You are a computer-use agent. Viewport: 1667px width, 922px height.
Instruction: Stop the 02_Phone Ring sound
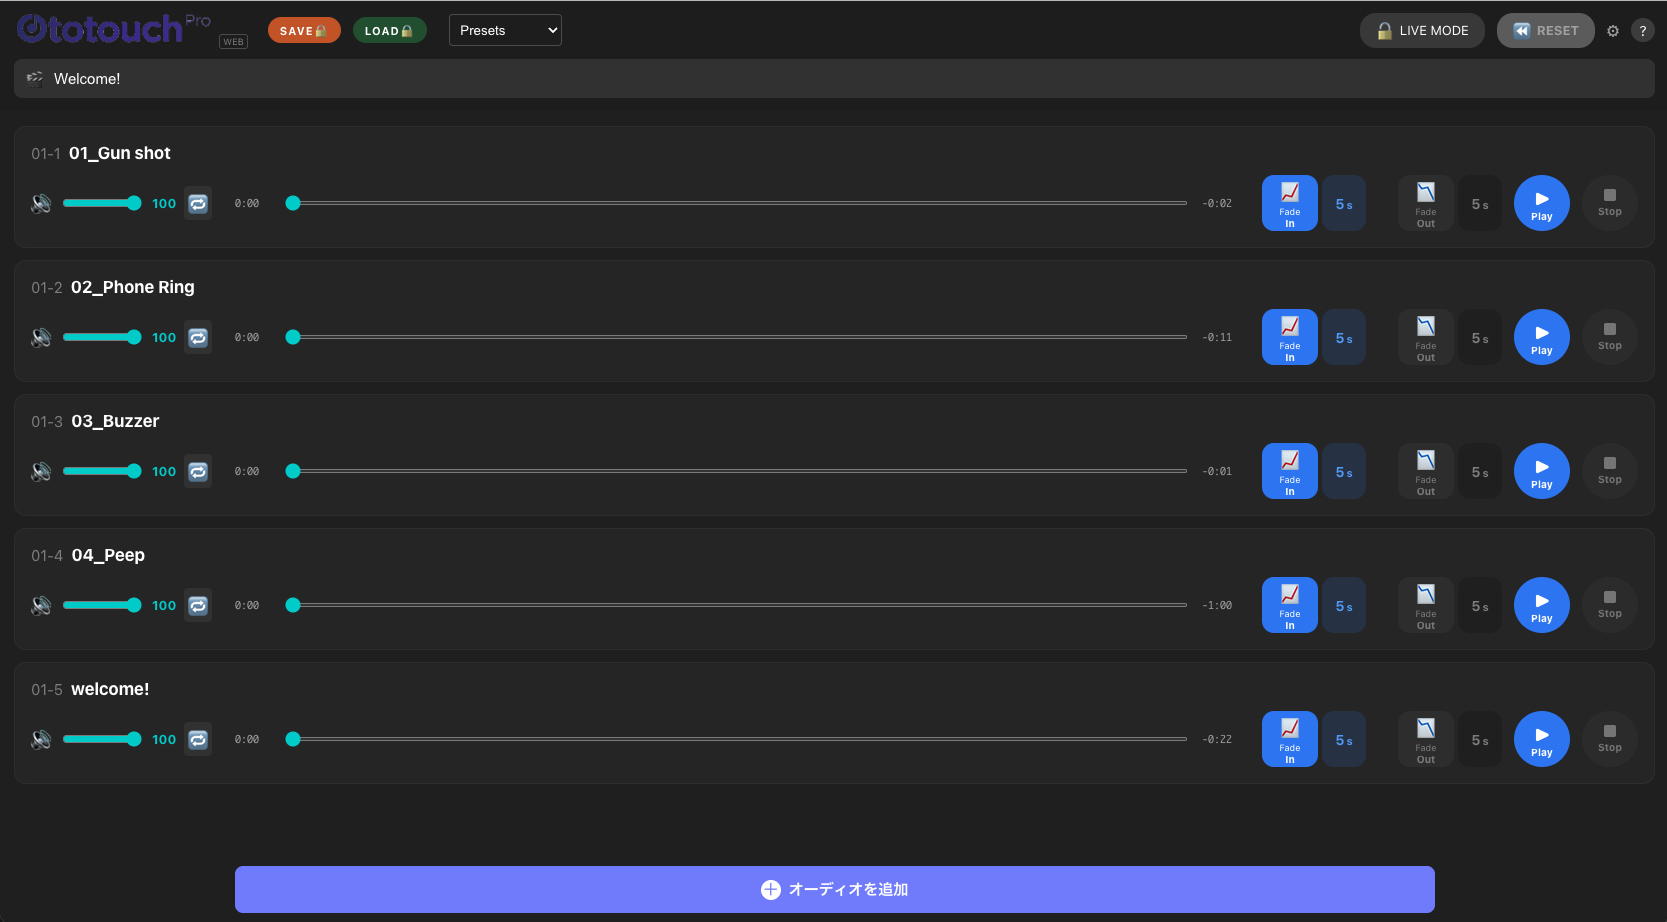click(1610, 337)
